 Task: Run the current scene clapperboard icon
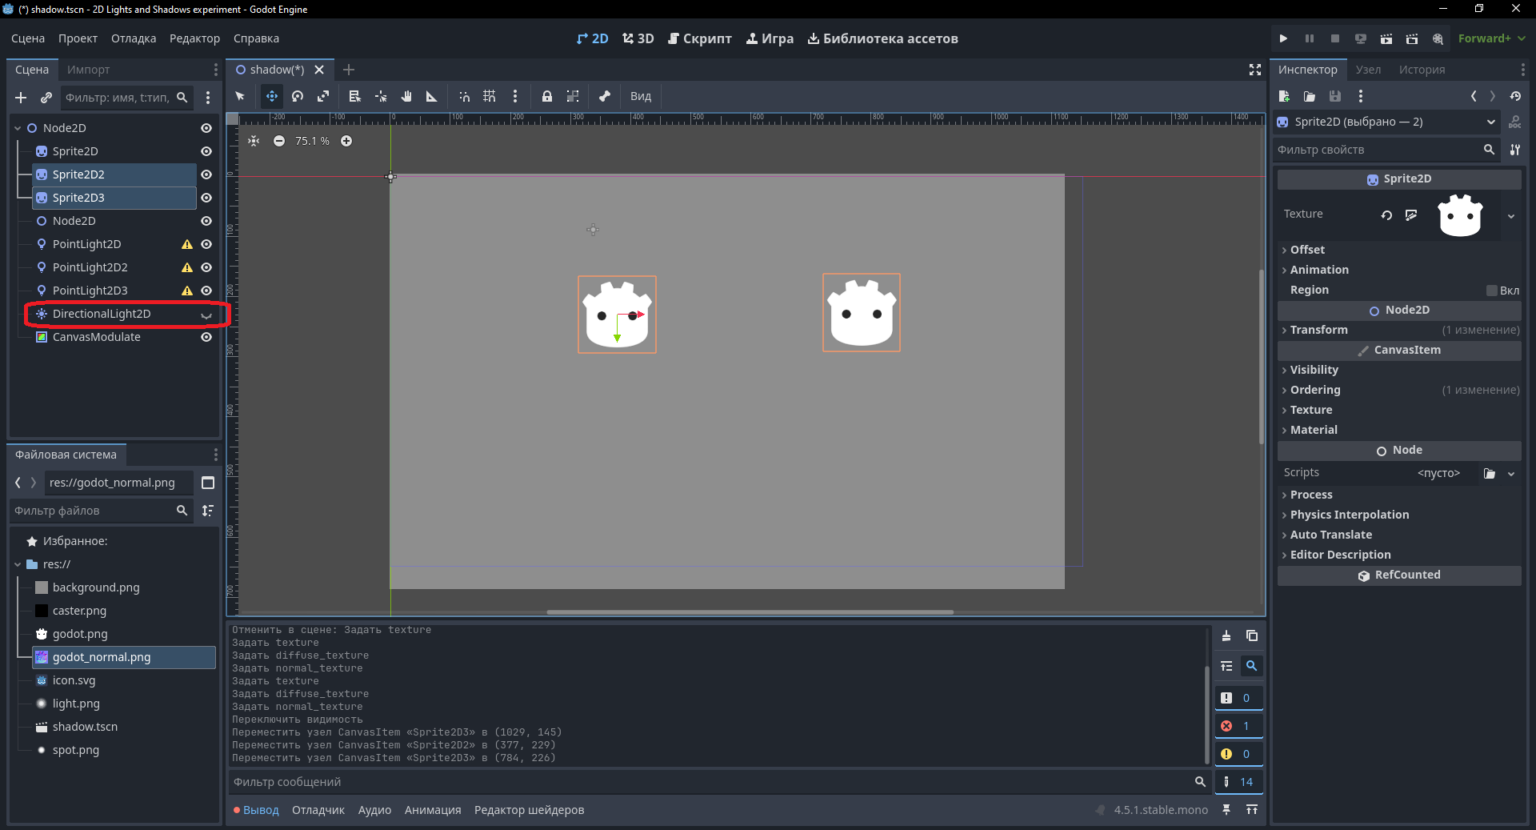(x=1386, y=38)
